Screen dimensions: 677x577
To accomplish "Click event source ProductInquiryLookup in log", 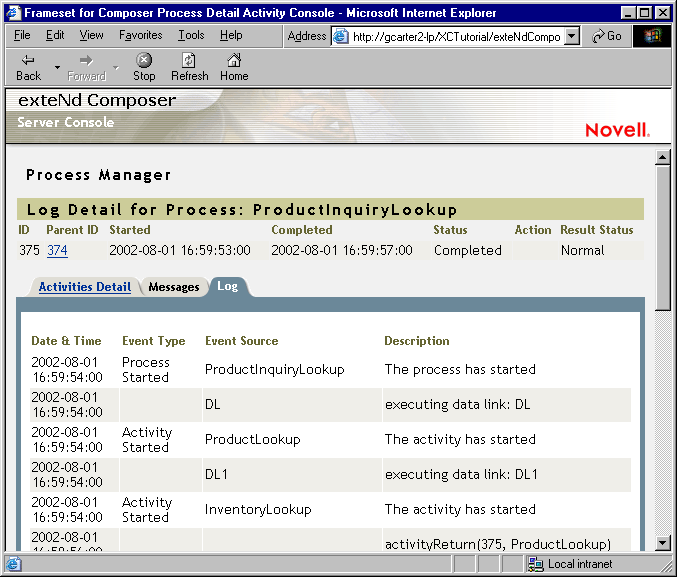I will (275, 369).
